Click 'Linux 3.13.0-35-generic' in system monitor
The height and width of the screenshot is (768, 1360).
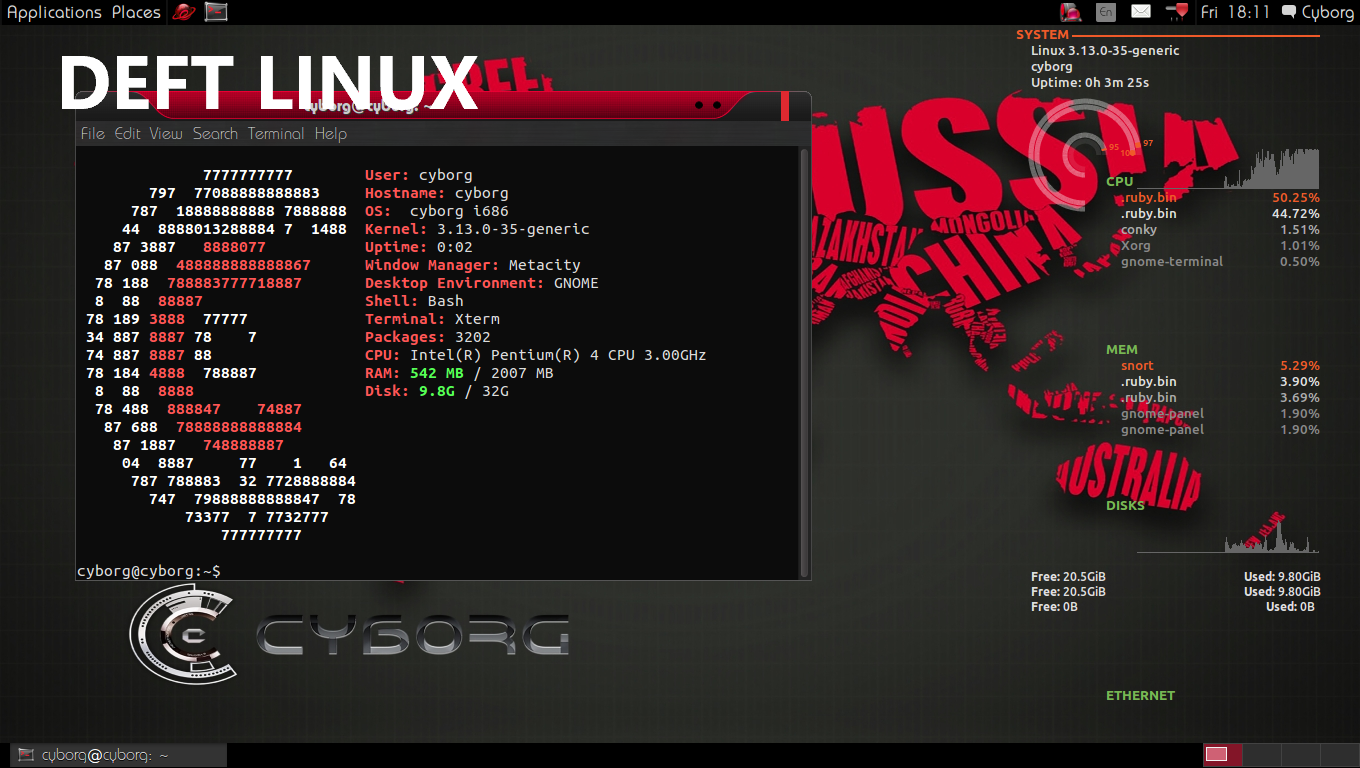coord(1105,51)
